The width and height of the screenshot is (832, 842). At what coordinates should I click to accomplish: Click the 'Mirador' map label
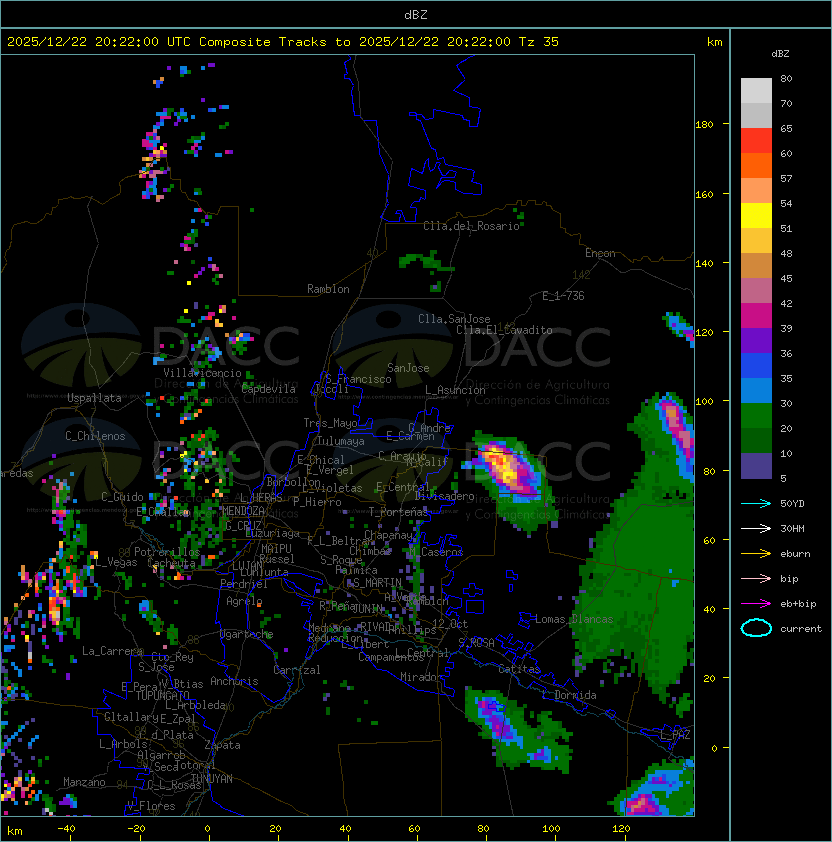422,677
